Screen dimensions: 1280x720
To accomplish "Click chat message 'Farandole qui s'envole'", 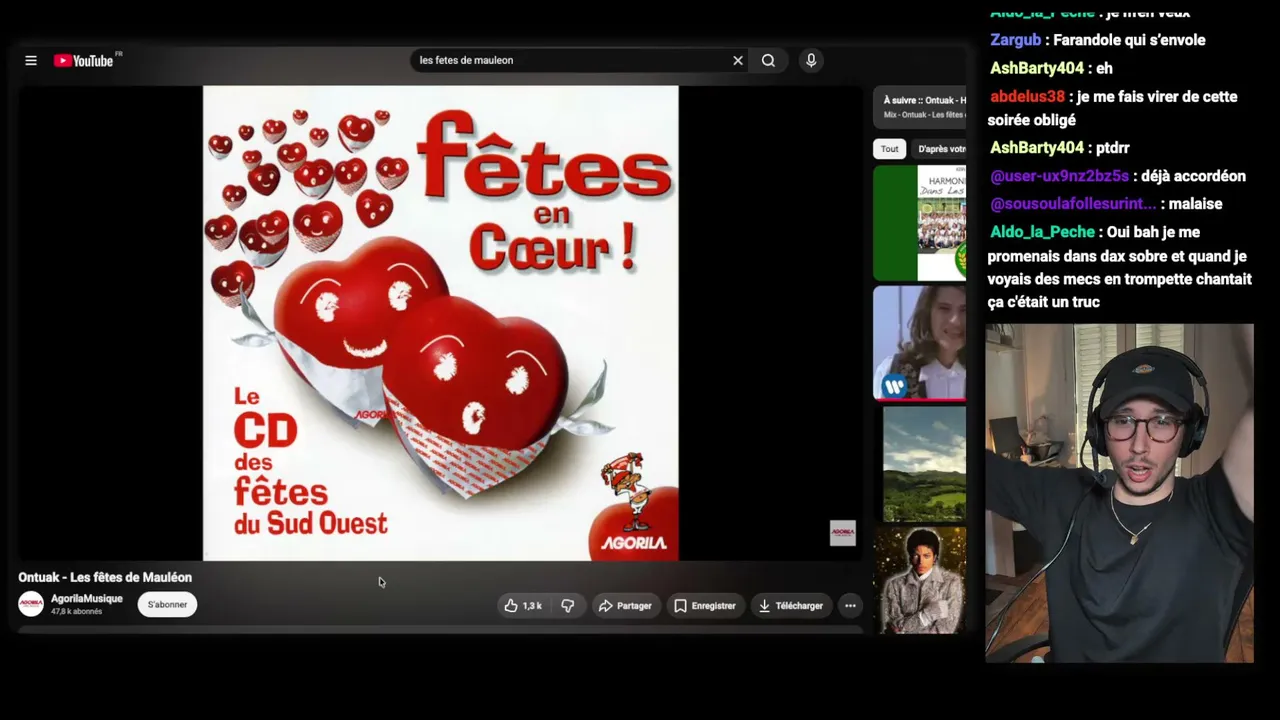I will click(1129, 40).
